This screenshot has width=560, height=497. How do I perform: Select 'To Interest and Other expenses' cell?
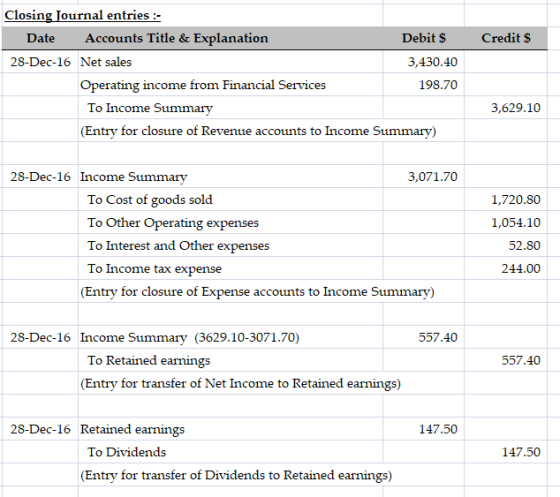(178, 246)
